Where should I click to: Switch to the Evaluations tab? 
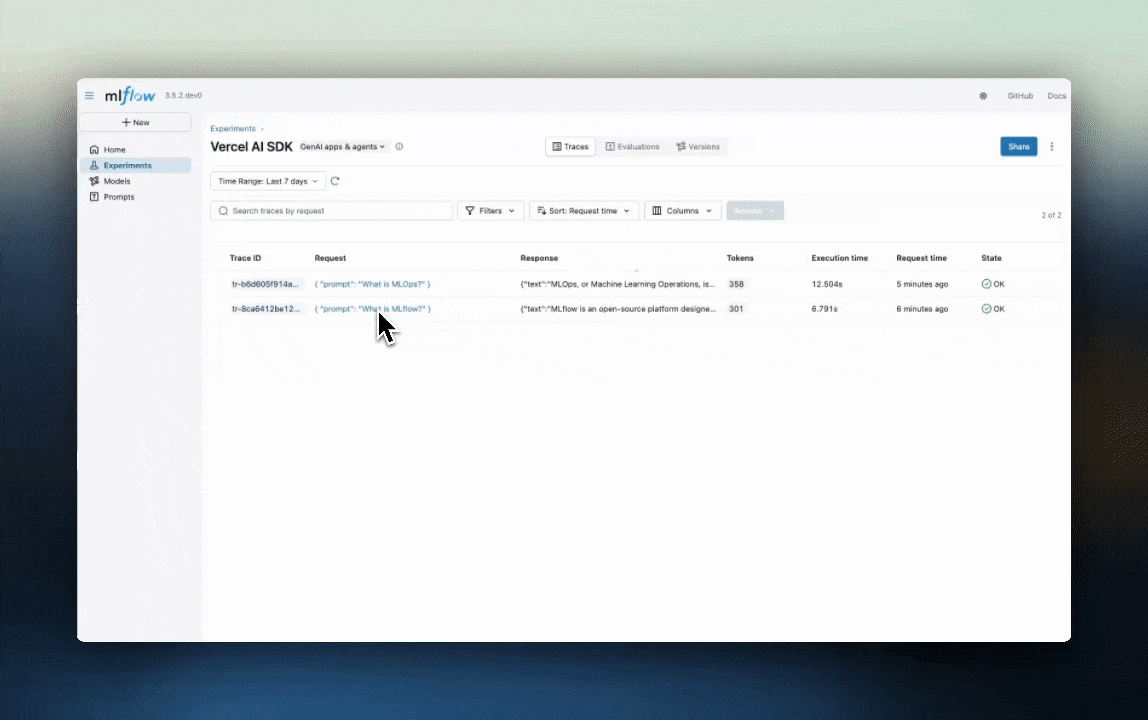[x=632, y=146]
